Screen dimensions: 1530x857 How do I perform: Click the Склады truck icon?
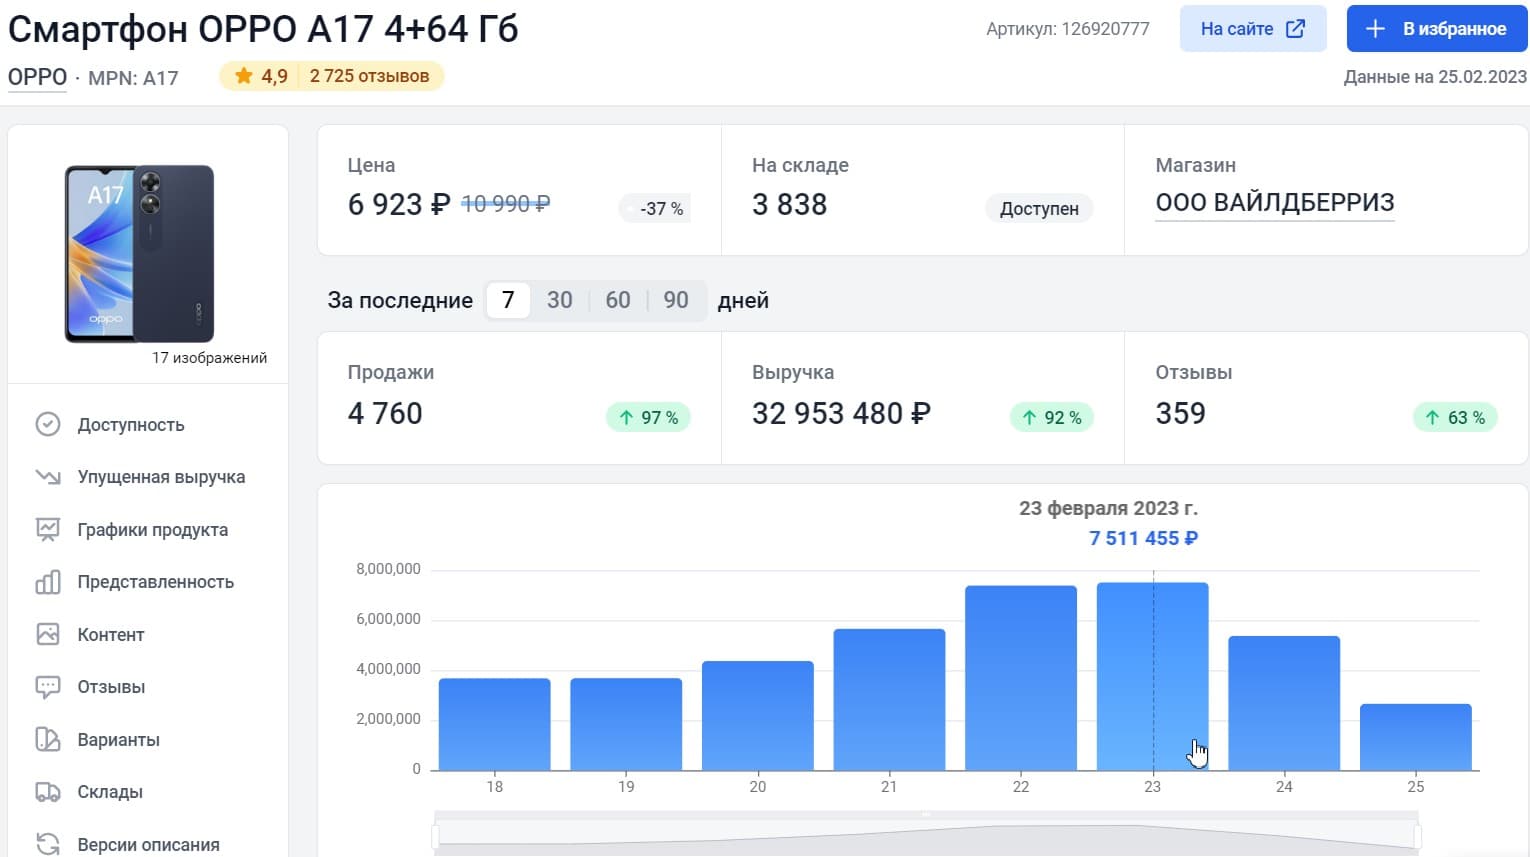point(48,792)
